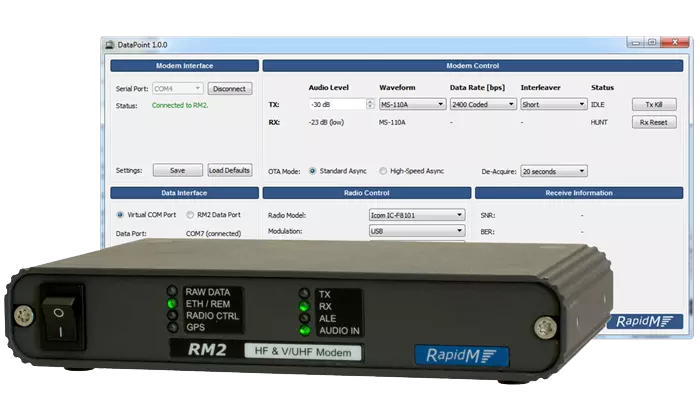Click the Tx Kill button
700x418 pixels.
click(x=653, y=104)
